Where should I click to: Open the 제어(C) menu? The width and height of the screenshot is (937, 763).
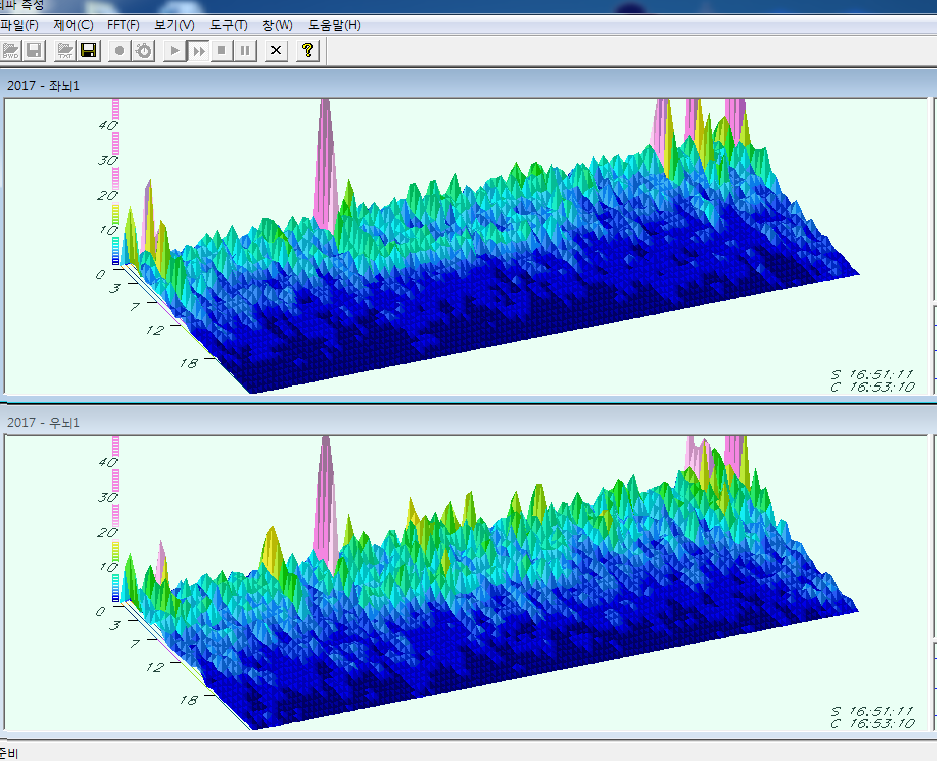coord(73,24)
